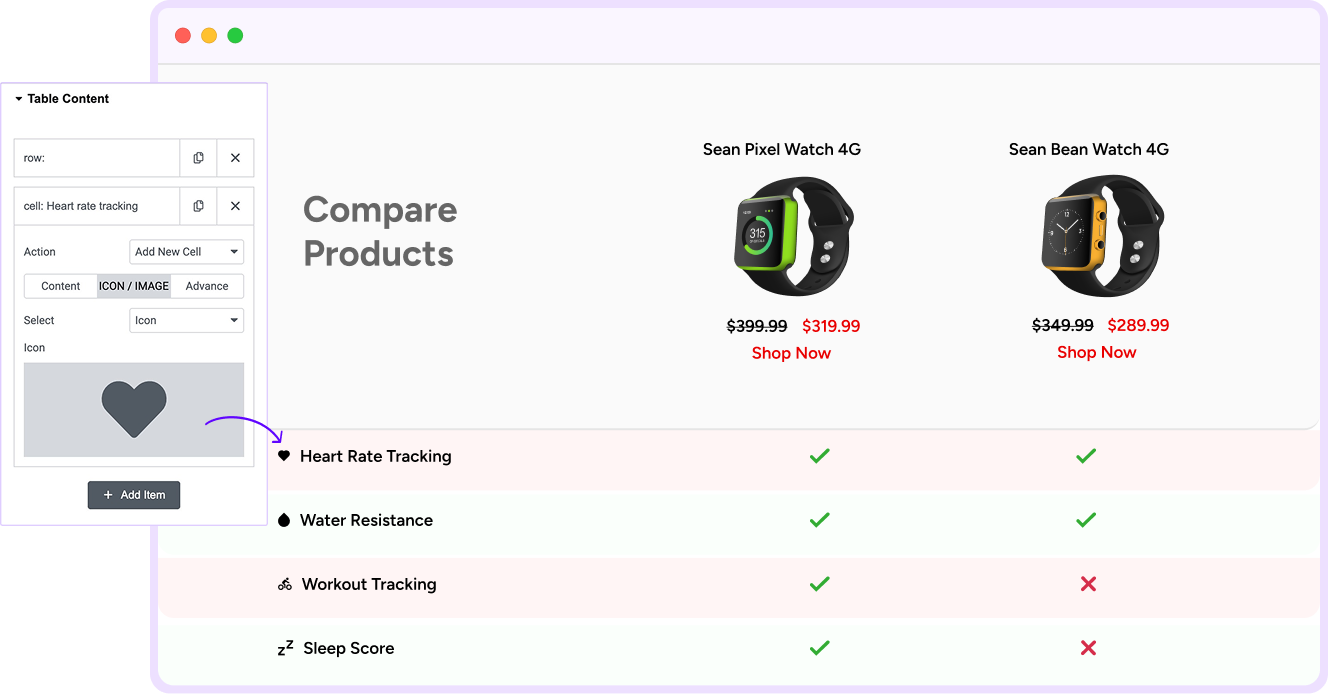Click water drop icon beside Water Resistance
This screenshot has height=694, width=1328.
(284, 520)
